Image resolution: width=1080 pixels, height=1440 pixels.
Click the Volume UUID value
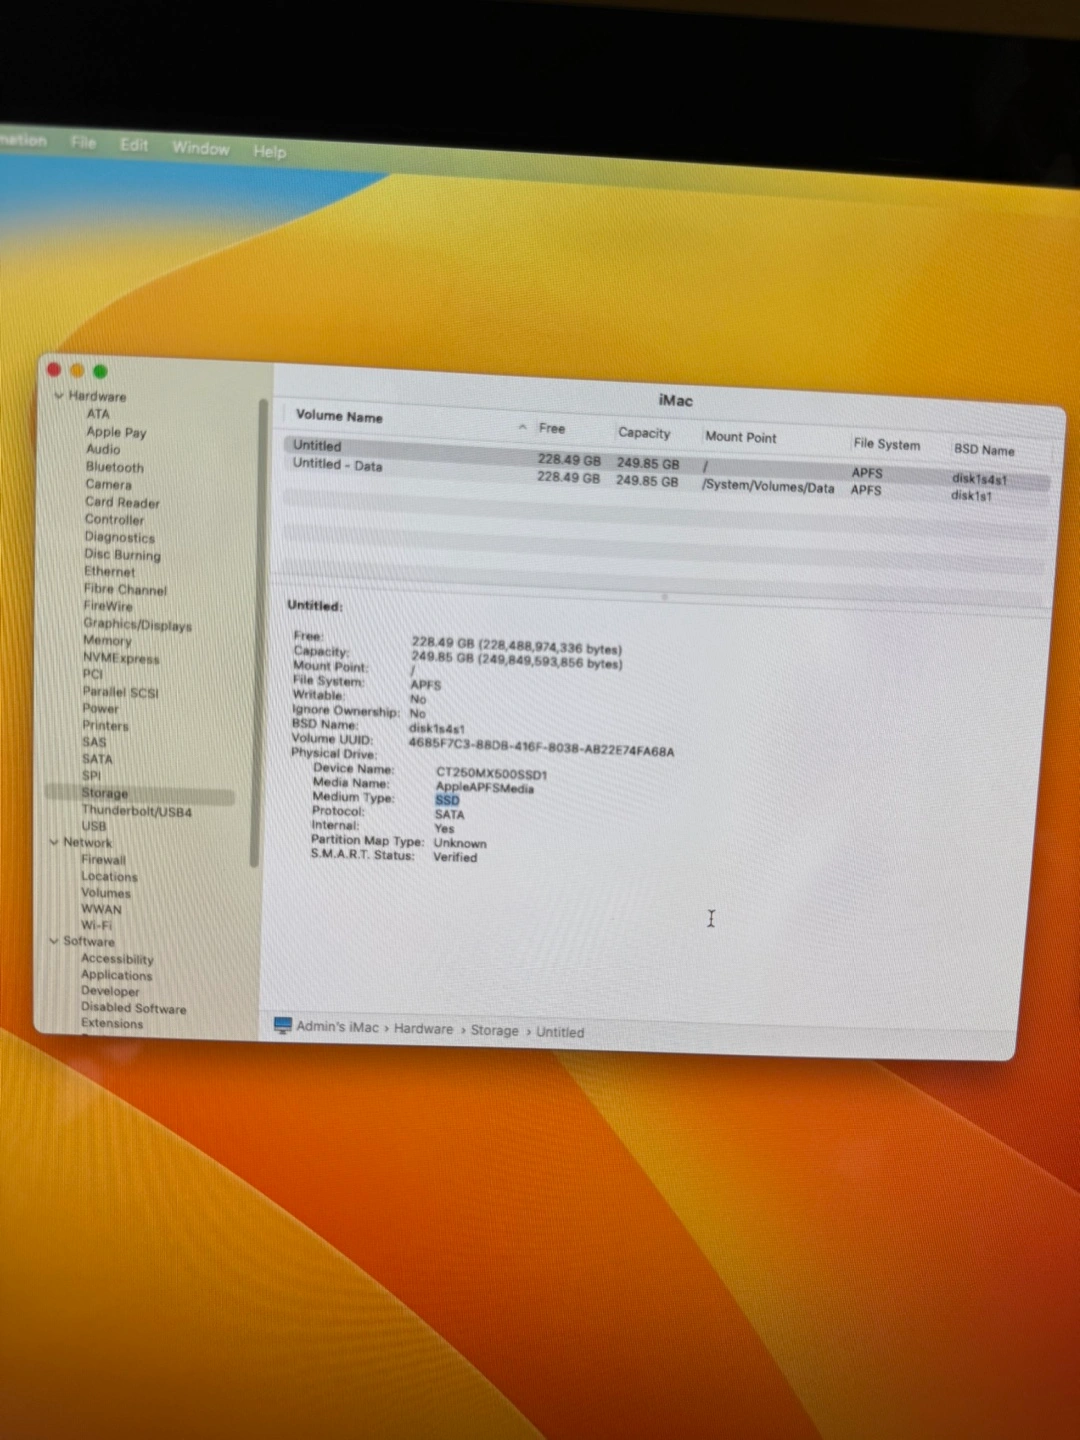(x=541, y=745)
